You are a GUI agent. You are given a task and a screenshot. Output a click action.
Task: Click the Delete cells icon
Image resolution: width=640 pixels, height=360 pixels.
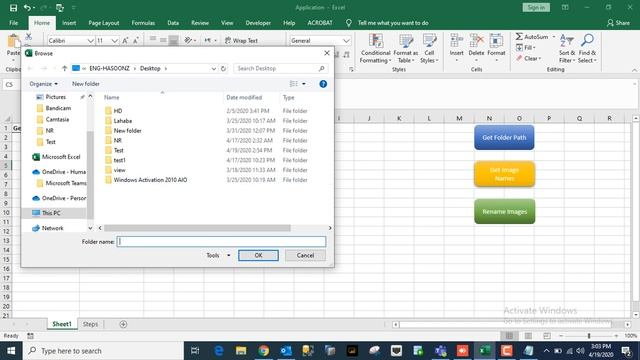click(476, 41)
